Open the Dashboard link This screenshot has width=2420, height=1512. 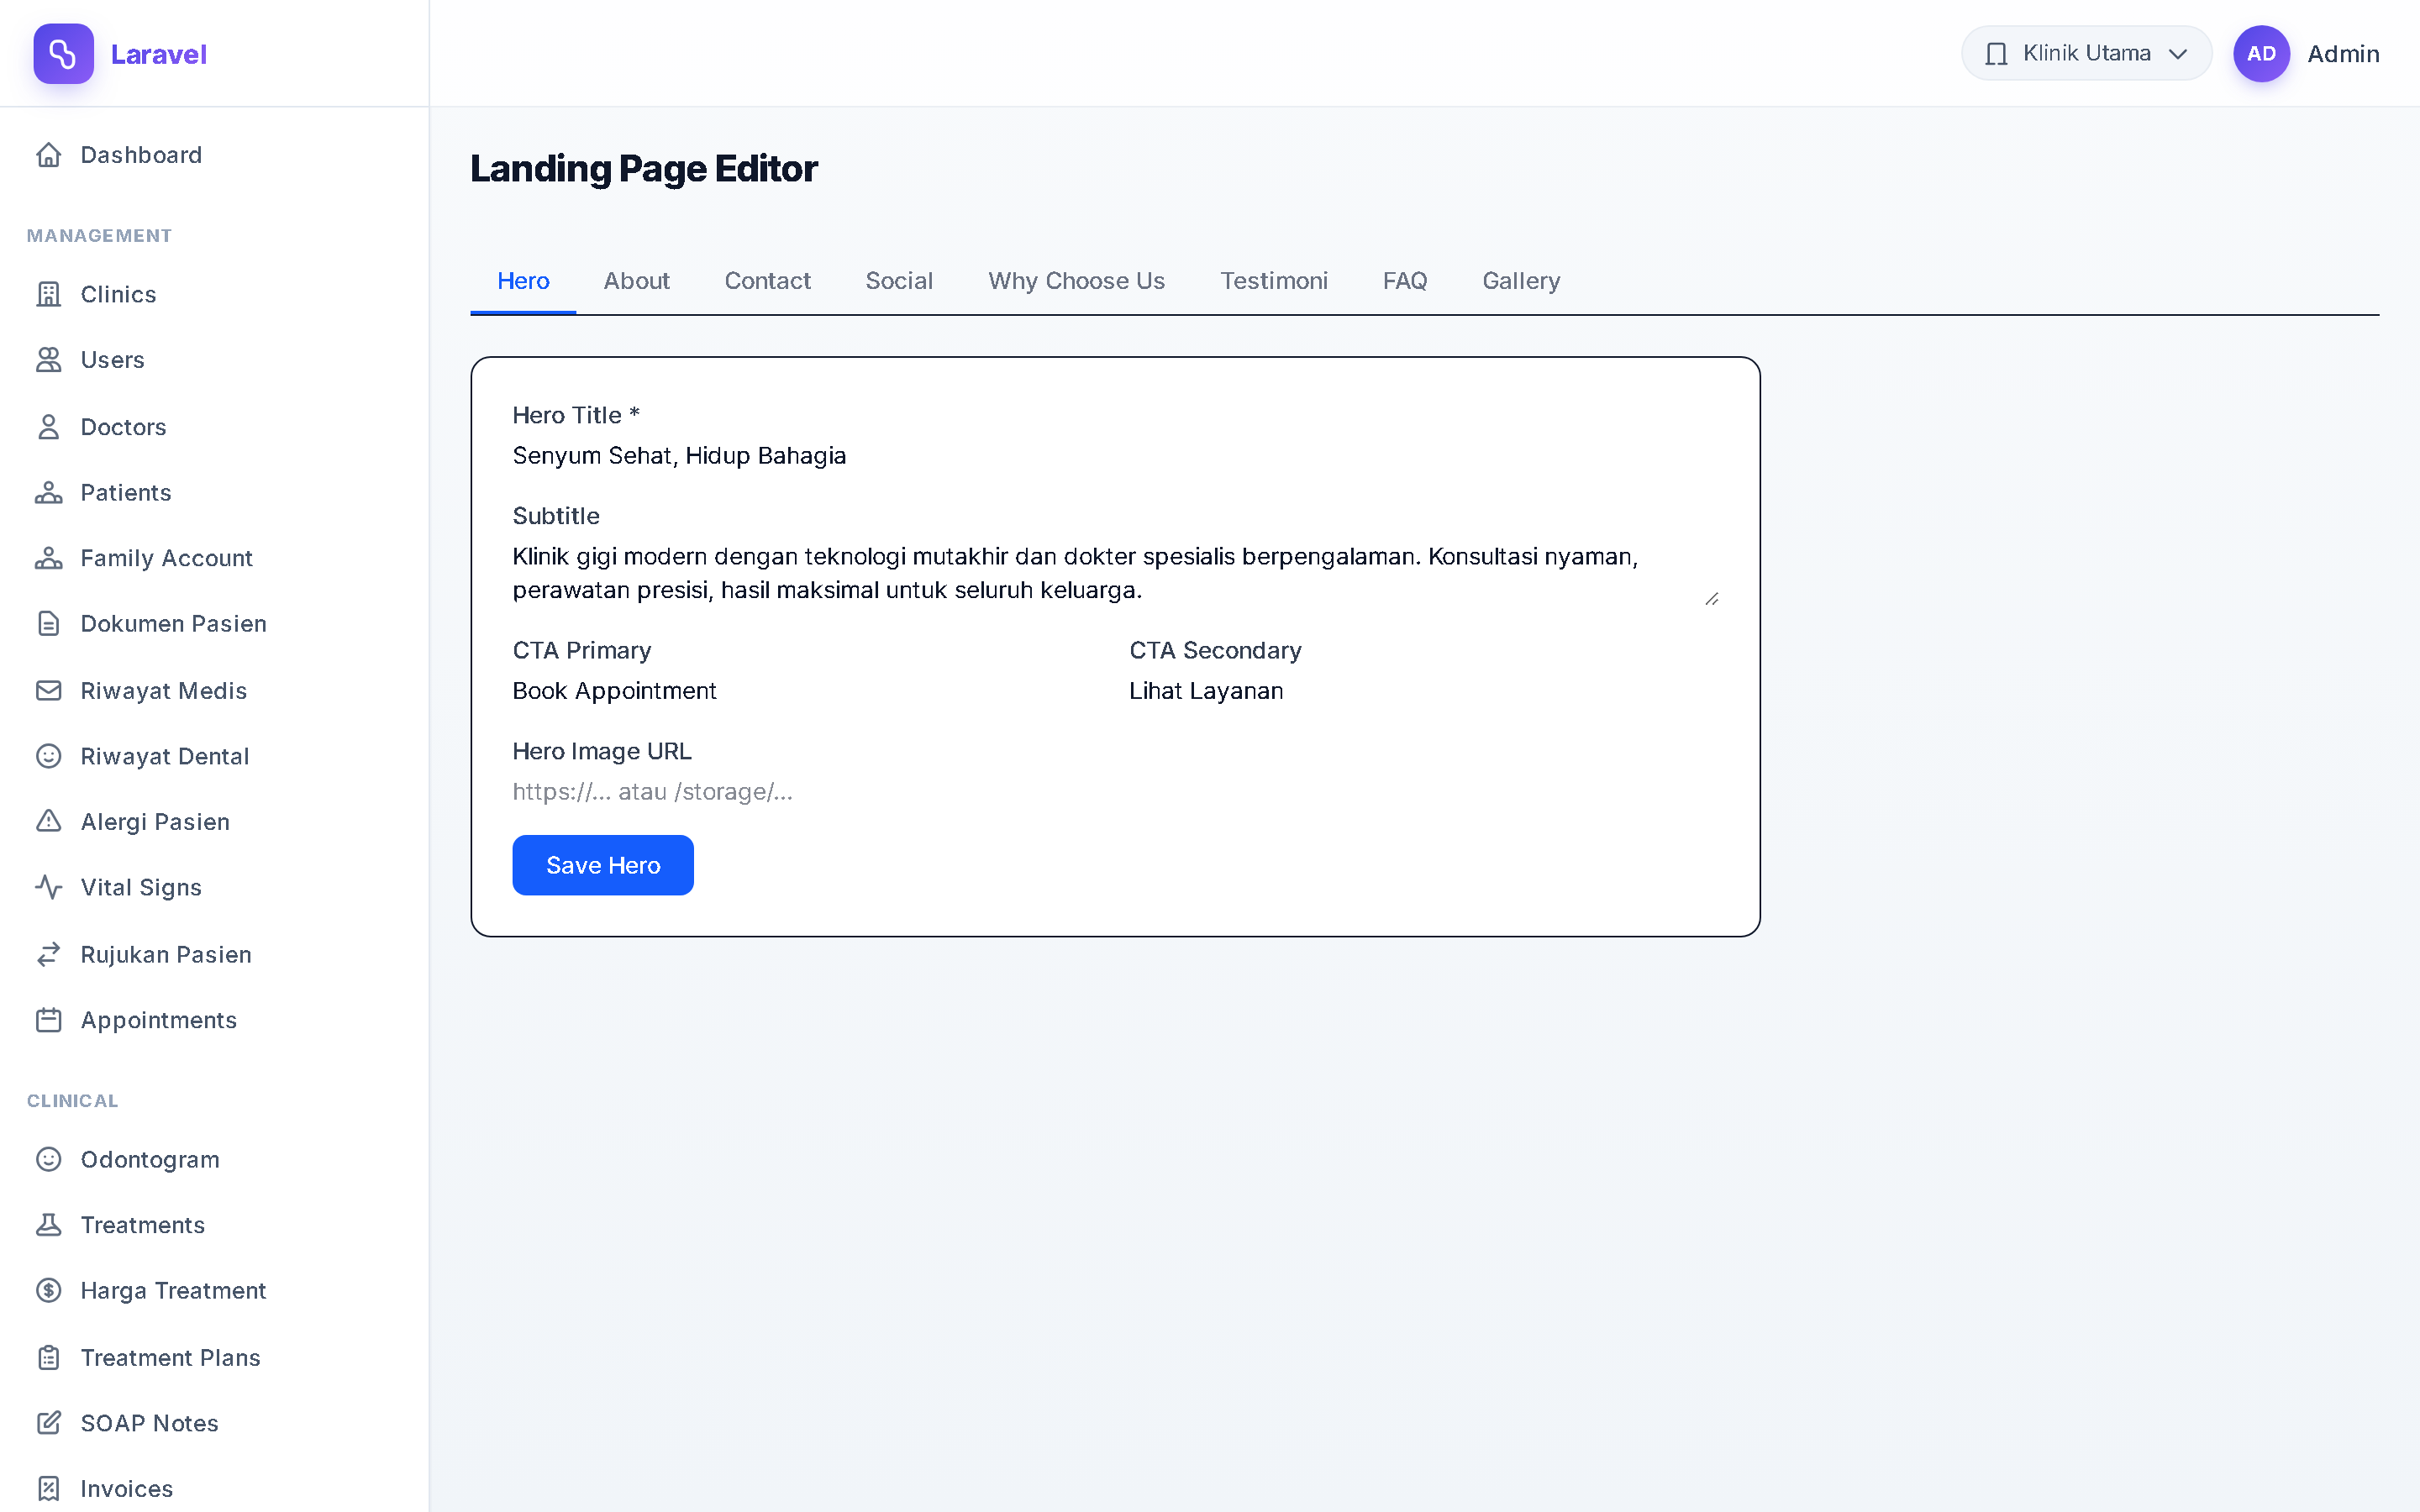214,155
